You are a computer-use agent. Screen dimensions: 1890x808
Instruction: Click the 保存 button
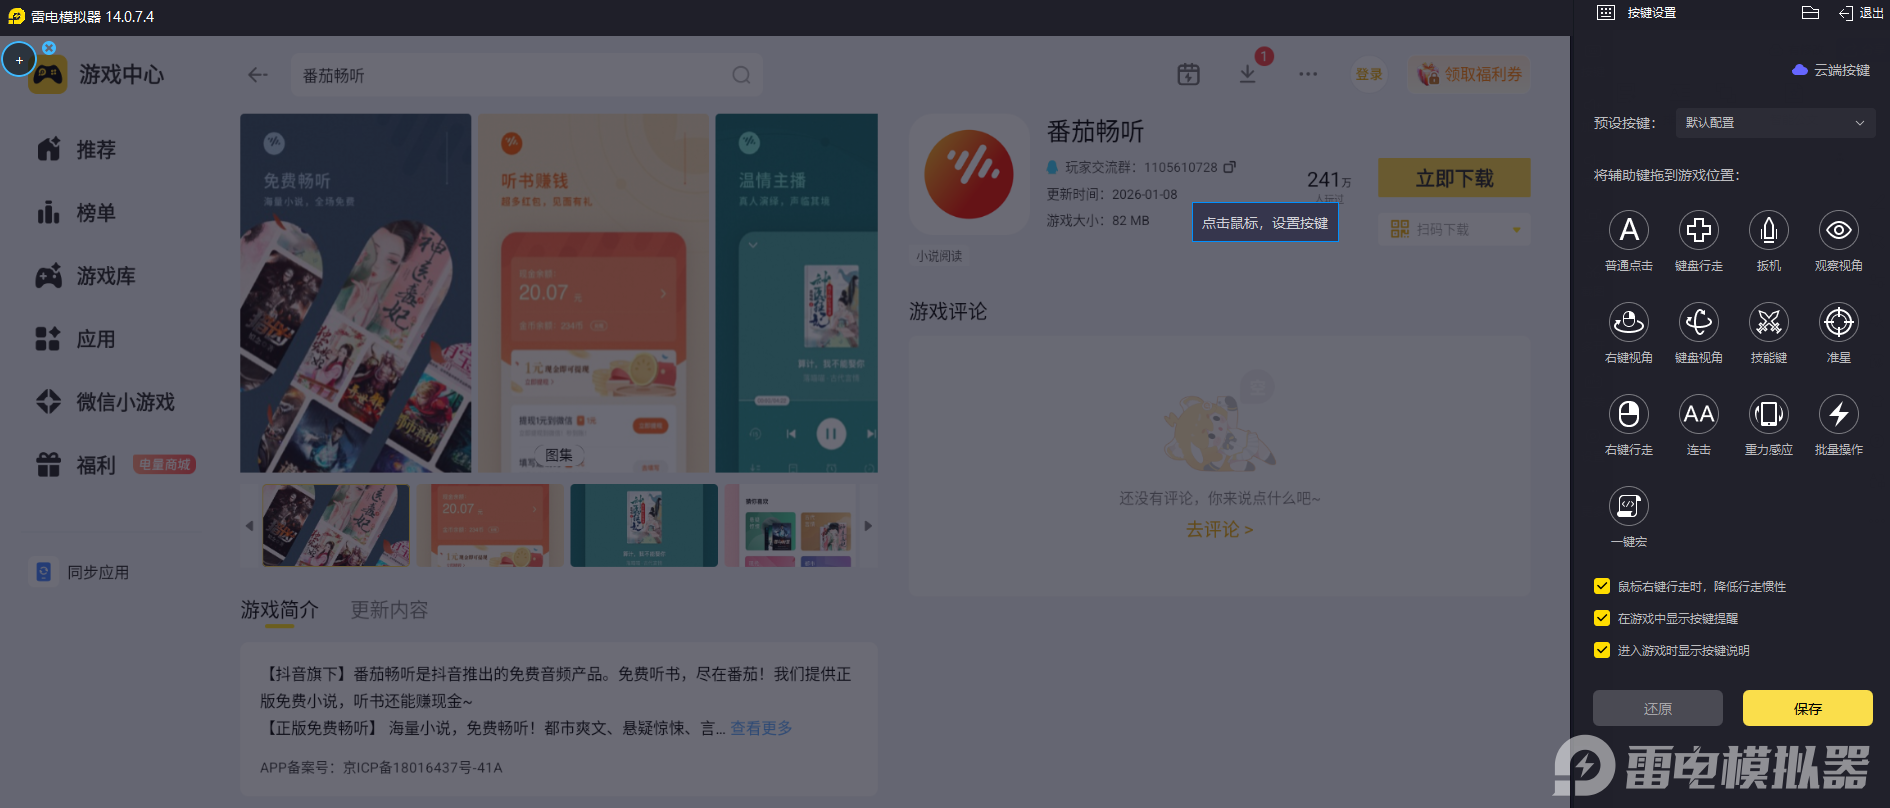(1807, 708)
